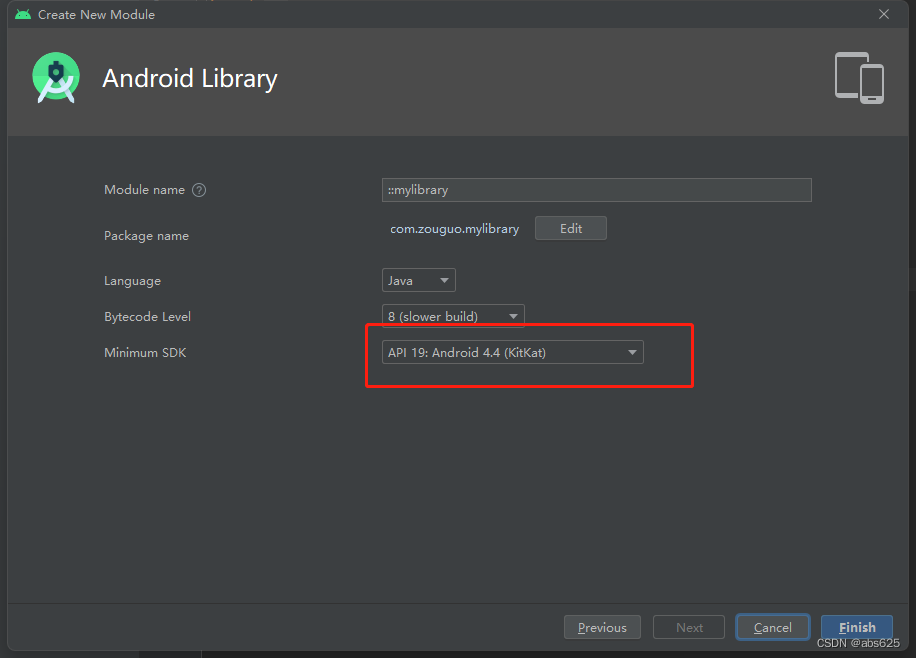The width and height of the screenshot is (916, 658).
Task: Close the Create New Module dialog
Action: (x=883, y=14)
